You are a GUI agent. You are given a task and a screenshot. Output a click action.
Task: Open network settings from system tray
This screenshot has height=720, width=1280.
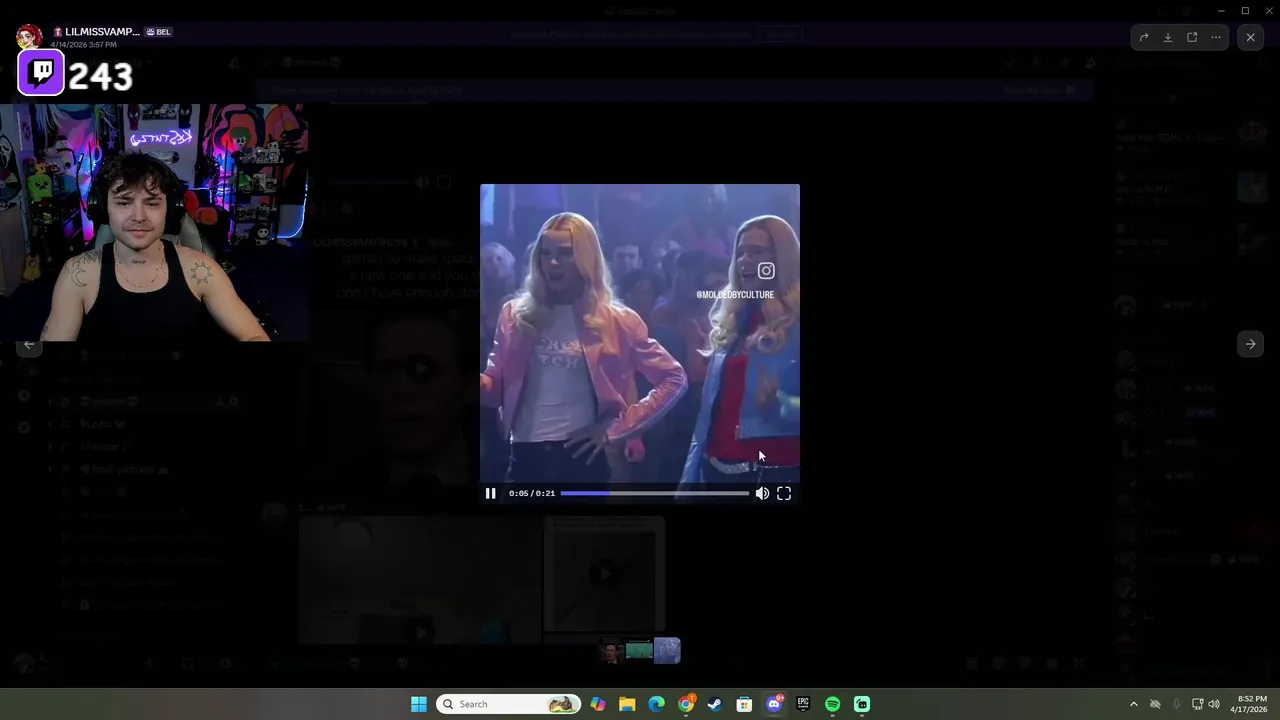pos(1197,704)
